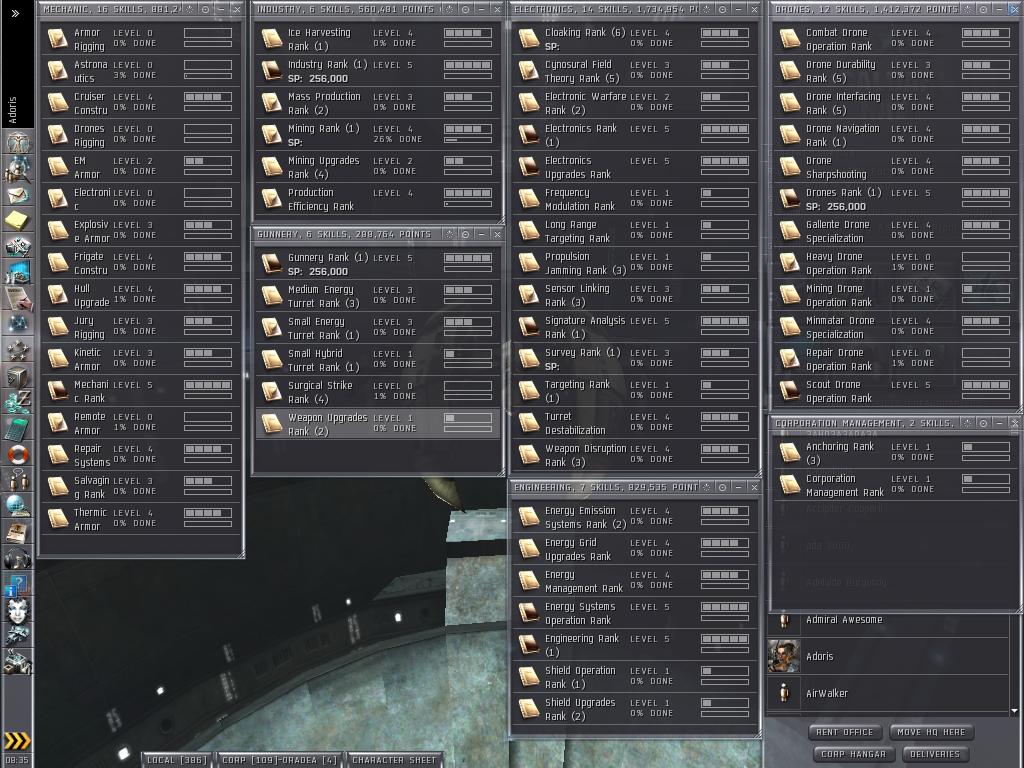Click the 08:35 clock in sidebar
The height and width of the screenshot is (768, 1024).
tap(17, 760)
